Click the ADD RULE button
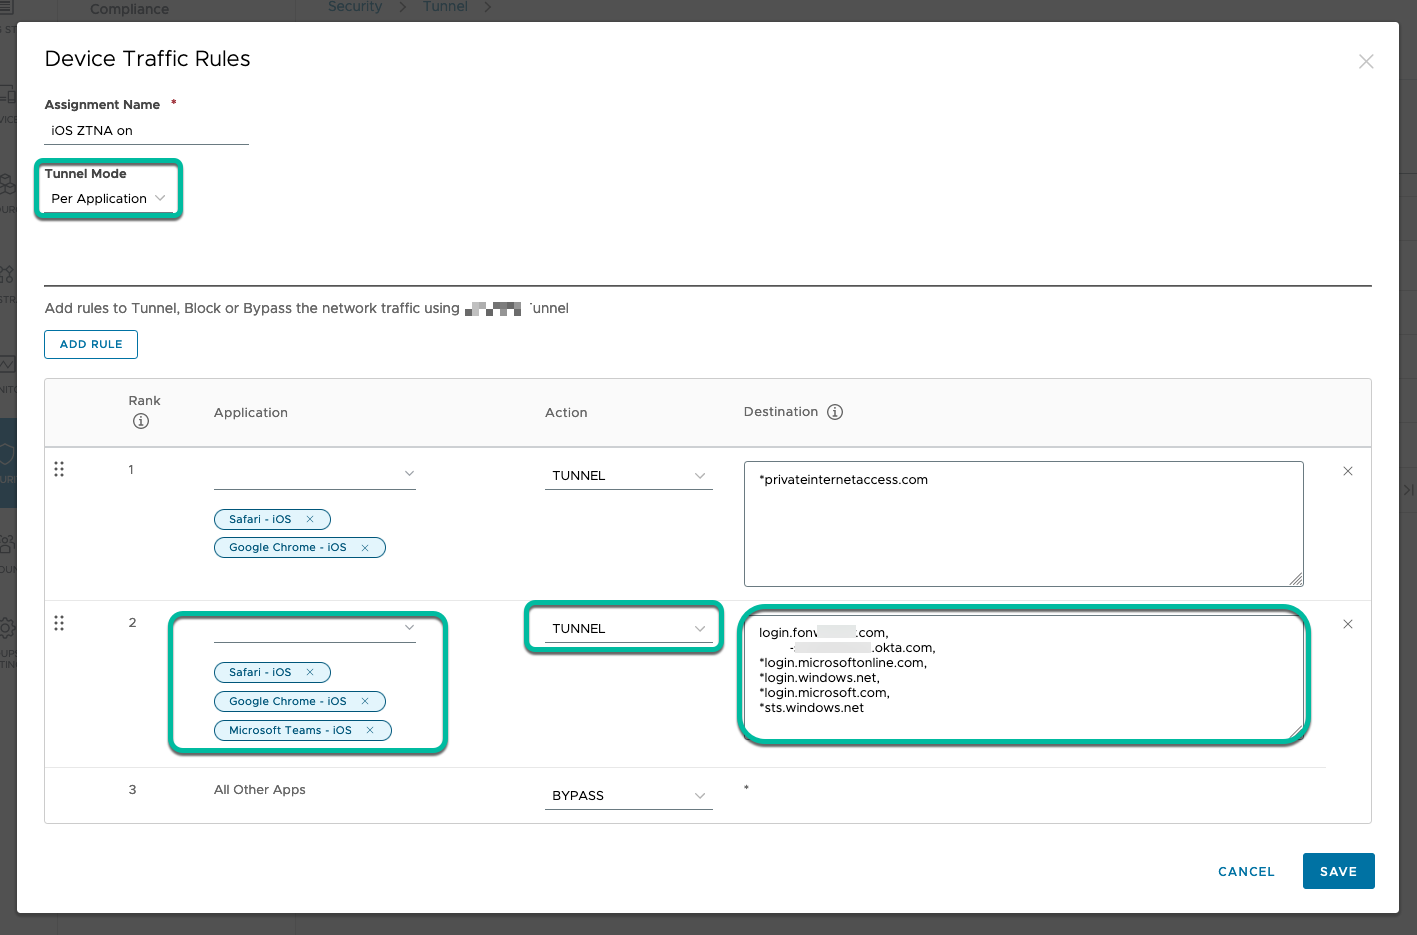The width and height of the screenshot is (1417, 935). click(x=90, y=344)
